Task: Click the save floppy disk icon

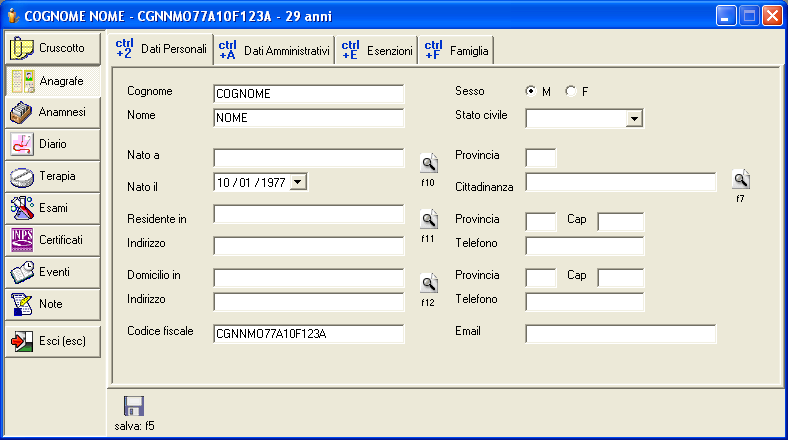Action: pyautogui.click(x=134, y=406)
